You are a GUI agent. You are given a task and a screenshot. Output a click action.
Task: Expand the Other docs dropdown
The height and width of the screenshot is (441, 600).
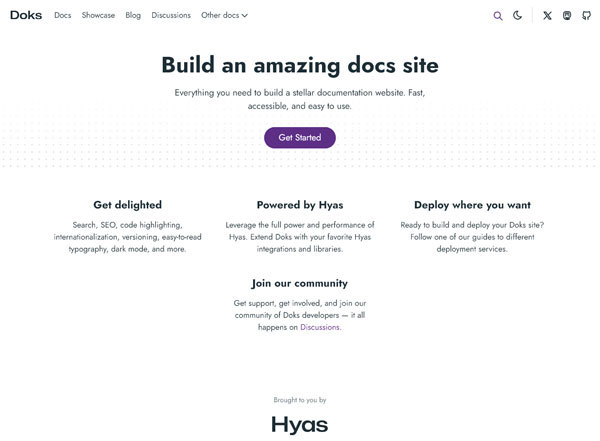pyautogui.click(x=224, y=15)
